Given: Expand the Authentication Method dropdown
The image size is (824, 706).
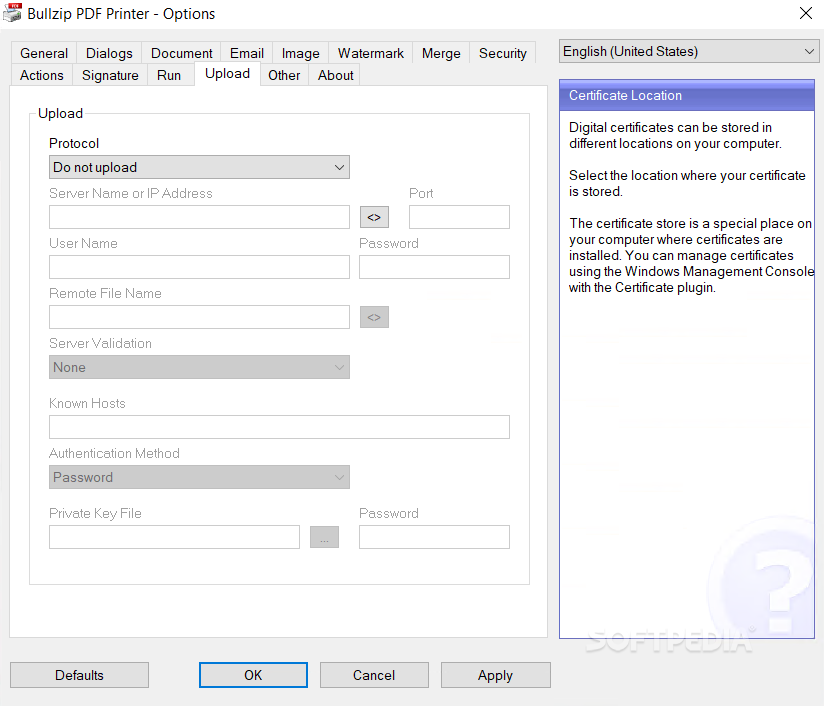Looking at the screenshot, I should coord(199,477).
